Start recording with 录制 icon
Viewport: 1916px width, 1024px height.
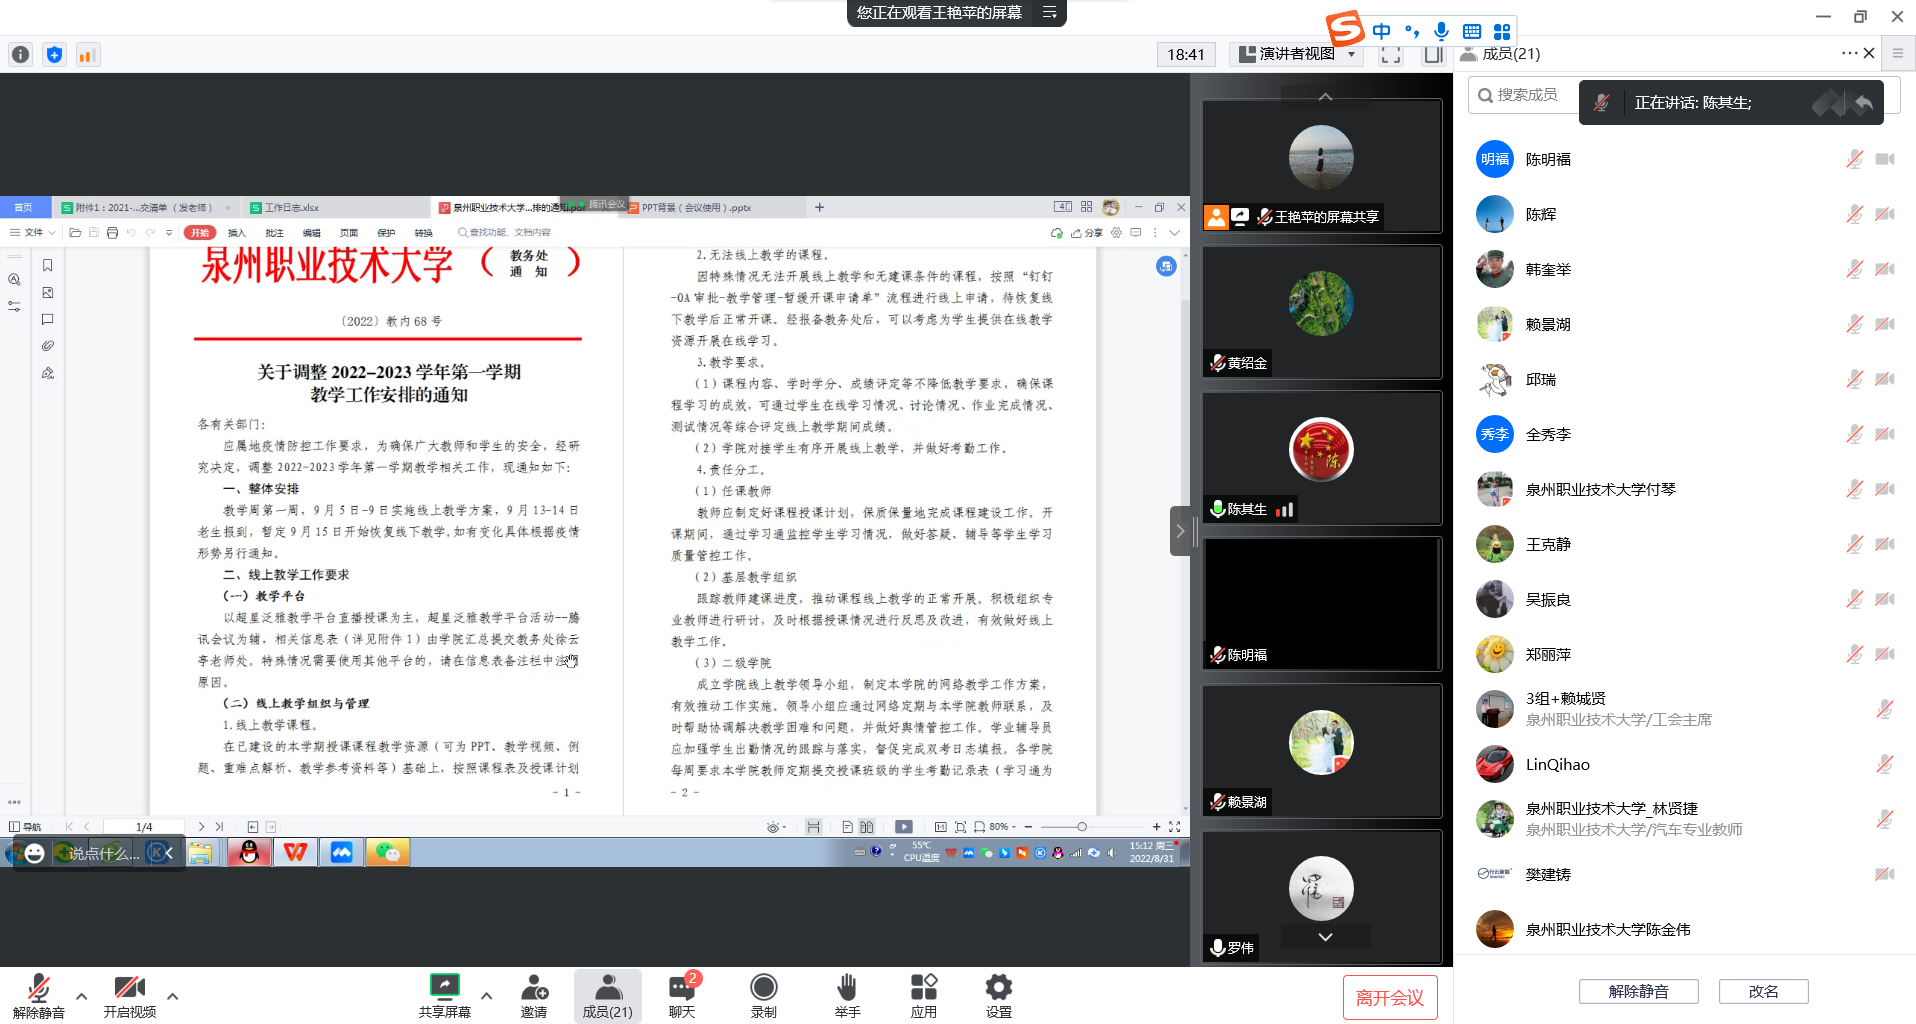(763, 996)
